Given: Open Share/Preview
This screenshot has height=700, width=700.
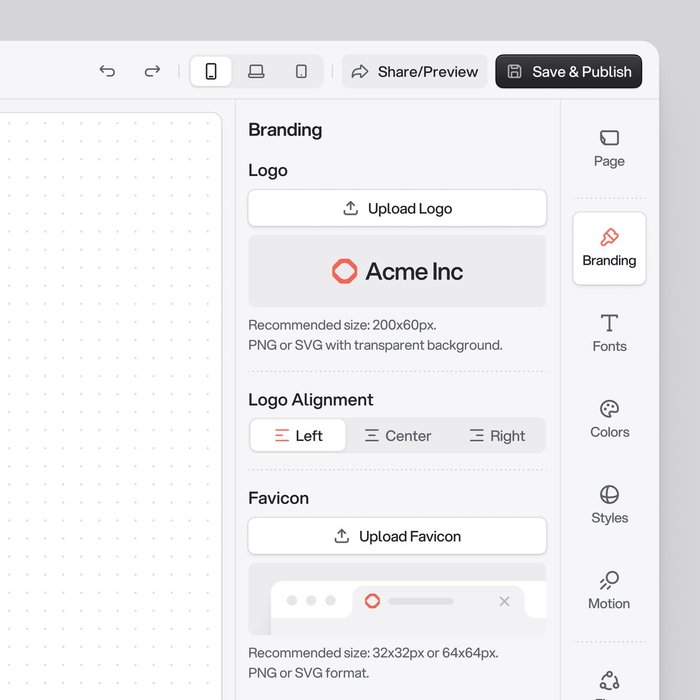Looking at the screenshot, I should click(x=415, y=71).
